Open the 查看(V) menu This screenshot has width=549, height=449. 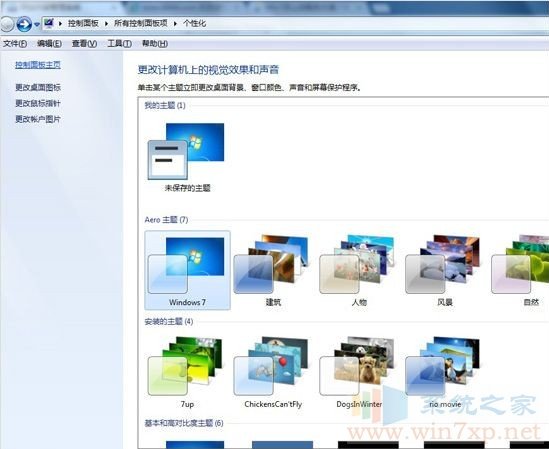tap(84, 43)
